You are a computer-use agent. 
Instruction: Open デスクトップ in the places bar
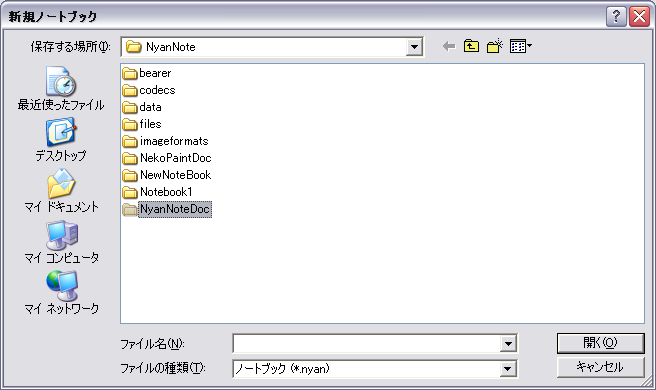(x=61, y=140)
